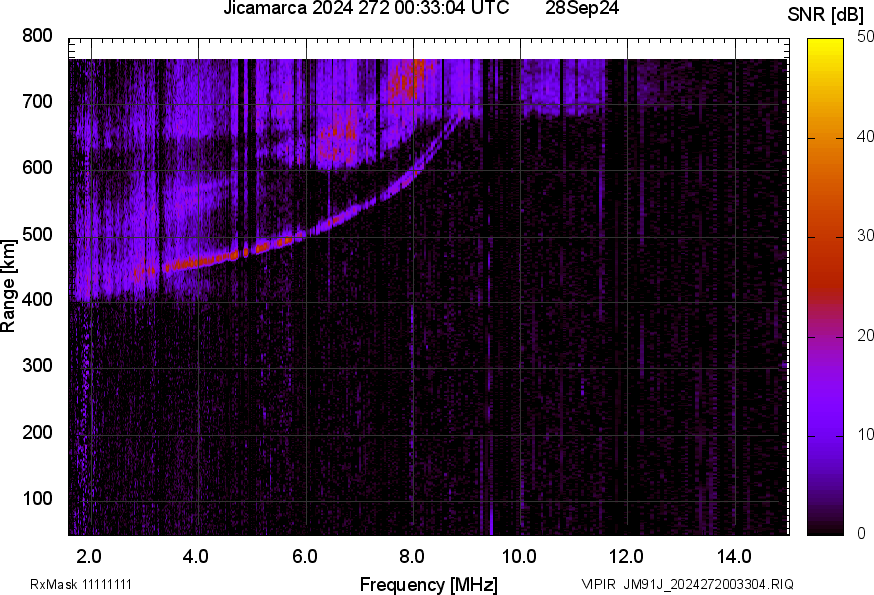Click the red echo patch near 8 MHz at top
Viewport: 874px width, 595px height.
click(x=406, y=78)
